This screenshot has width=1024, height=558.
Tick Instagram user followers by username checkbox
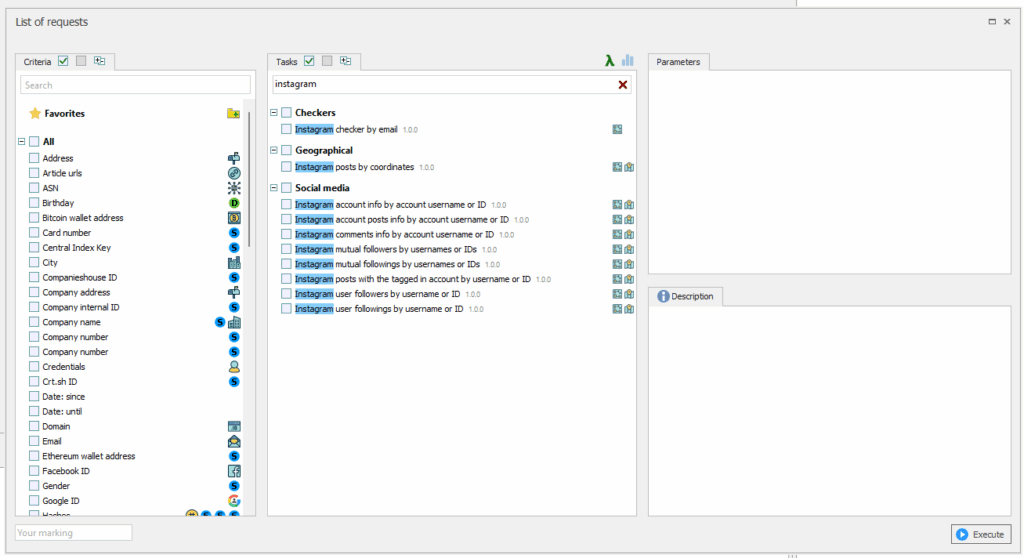(286, 294)
